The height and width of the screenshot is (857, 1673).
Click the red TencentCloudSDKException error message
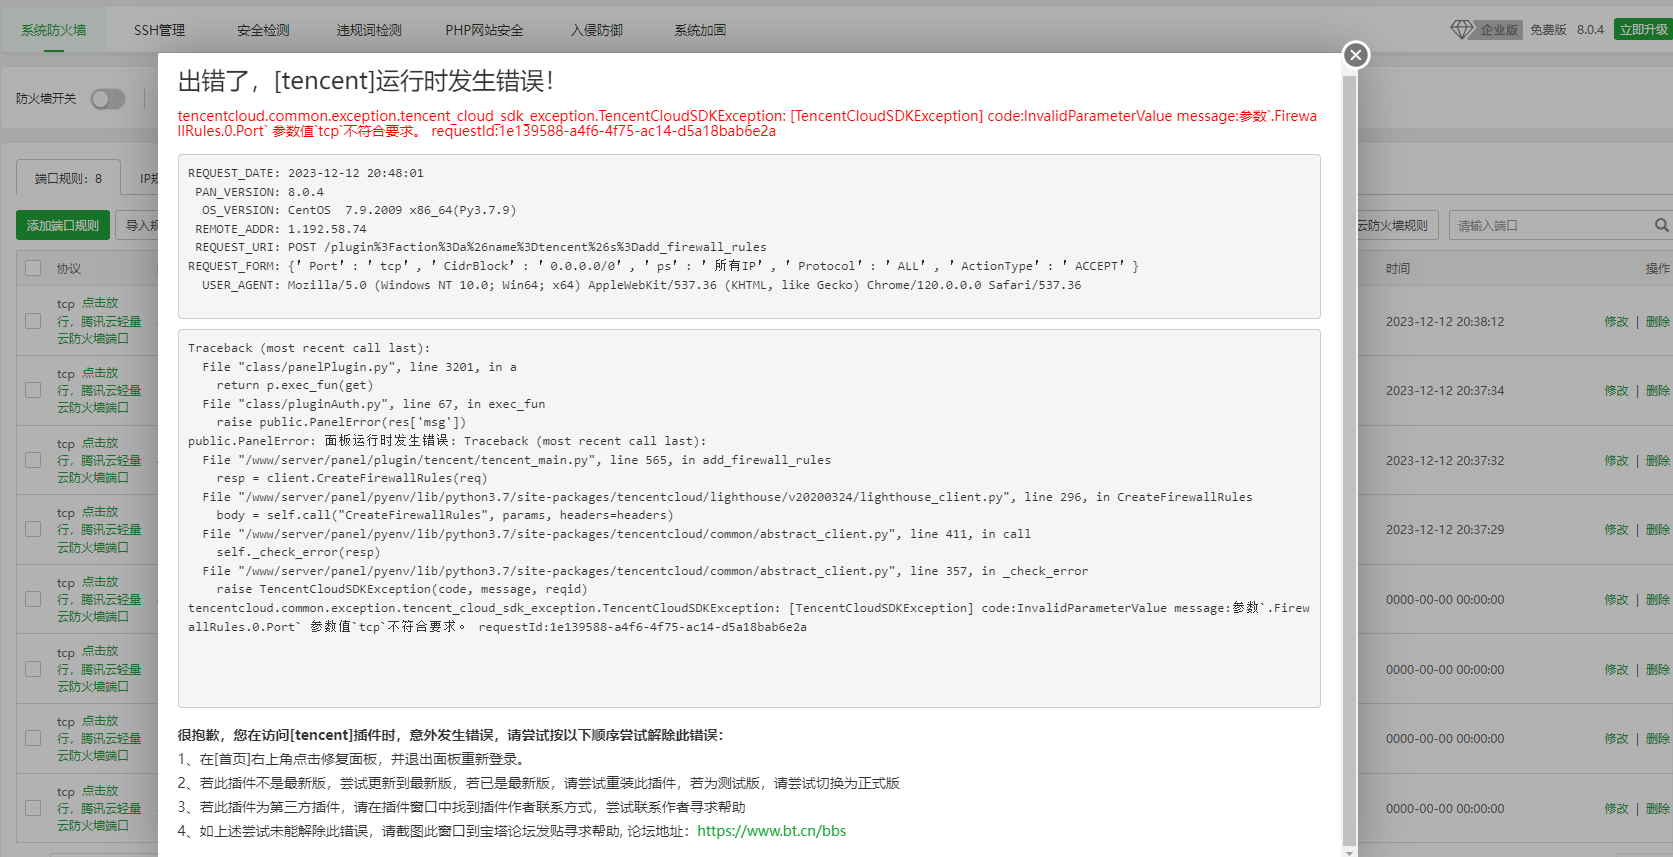(747, 123)
